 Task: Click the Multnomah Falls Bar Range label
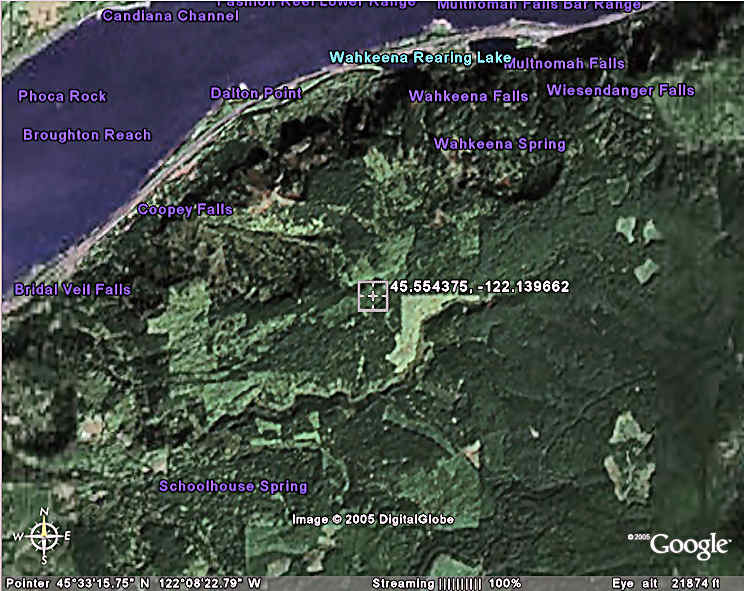pos(539,5)
